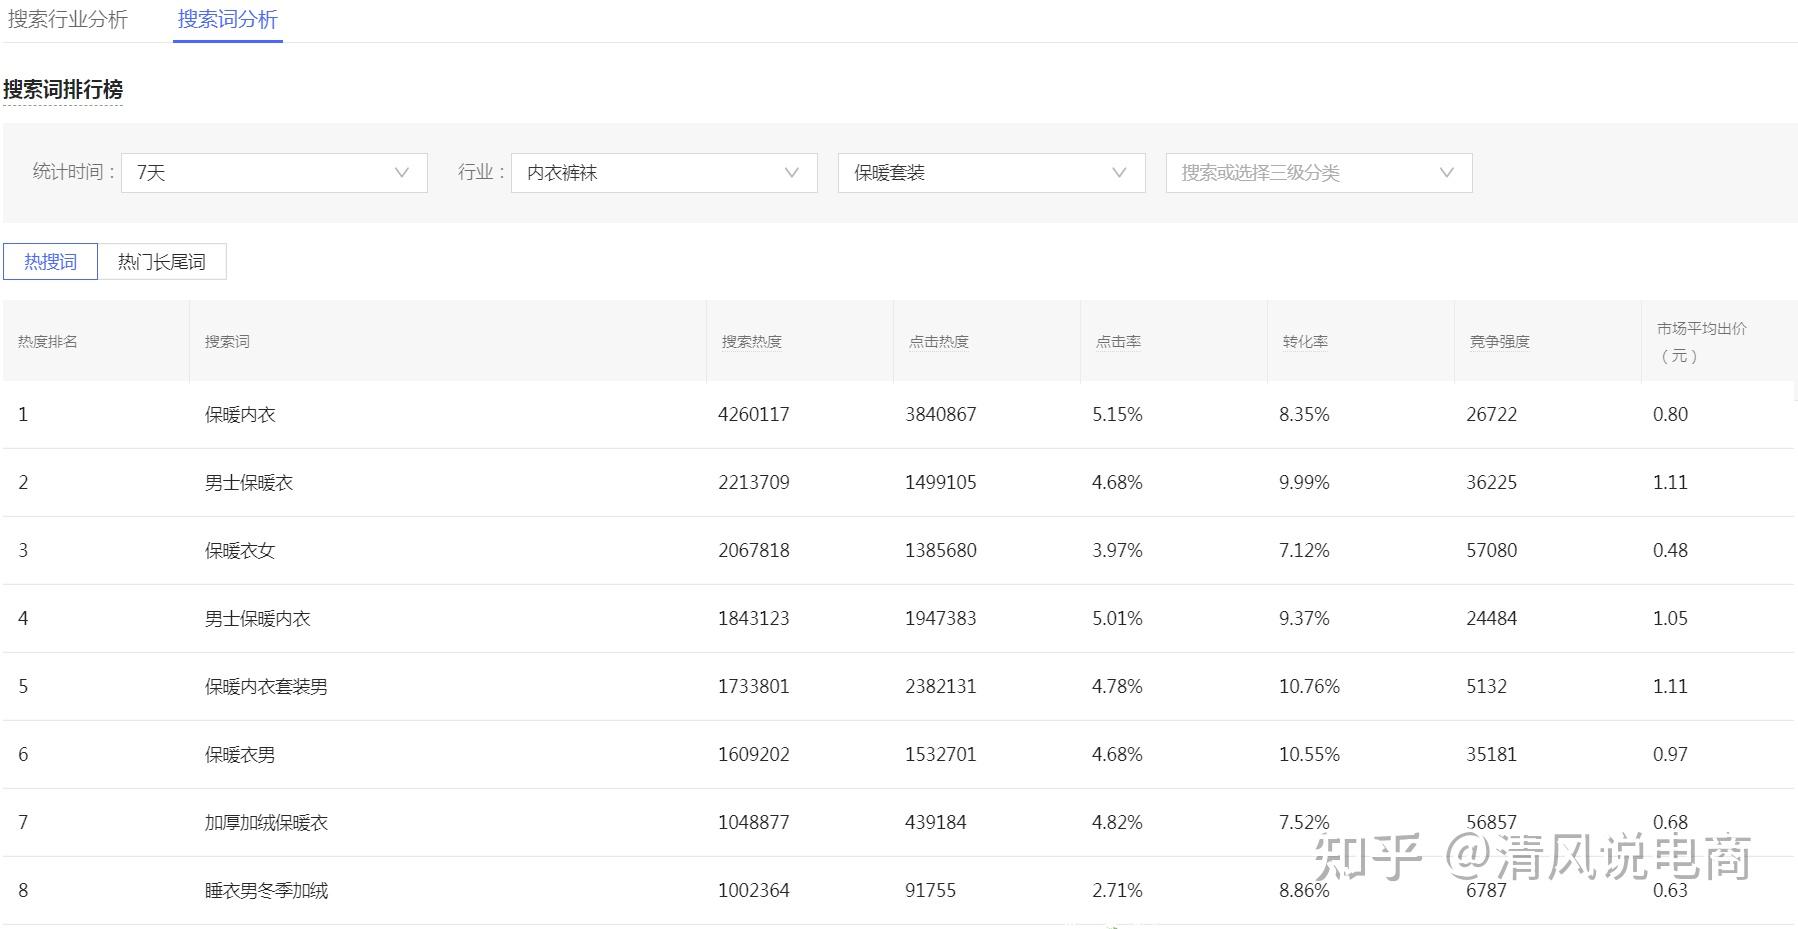
Task: Click competition value 35181
Action: click(1492, 755)
